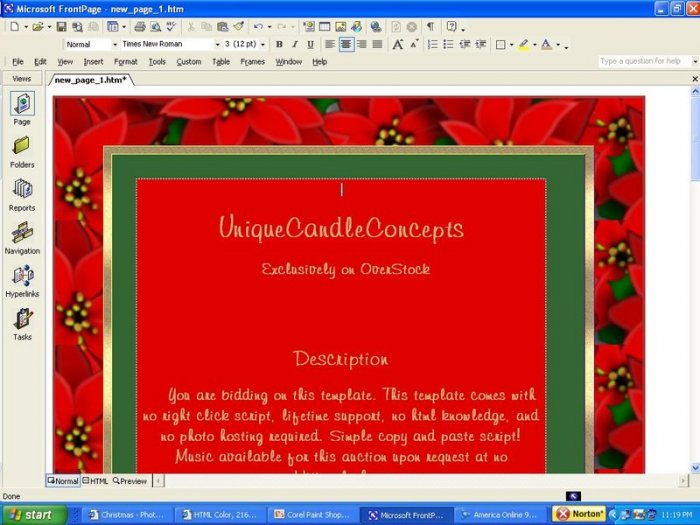Click the Norton button in taskbar

tap(579, 514)
